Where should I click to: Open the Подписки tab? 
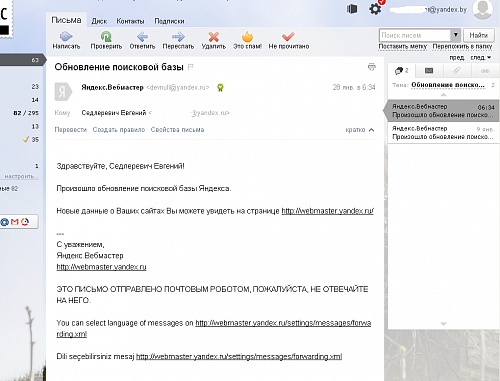click(x=169, y=21)
